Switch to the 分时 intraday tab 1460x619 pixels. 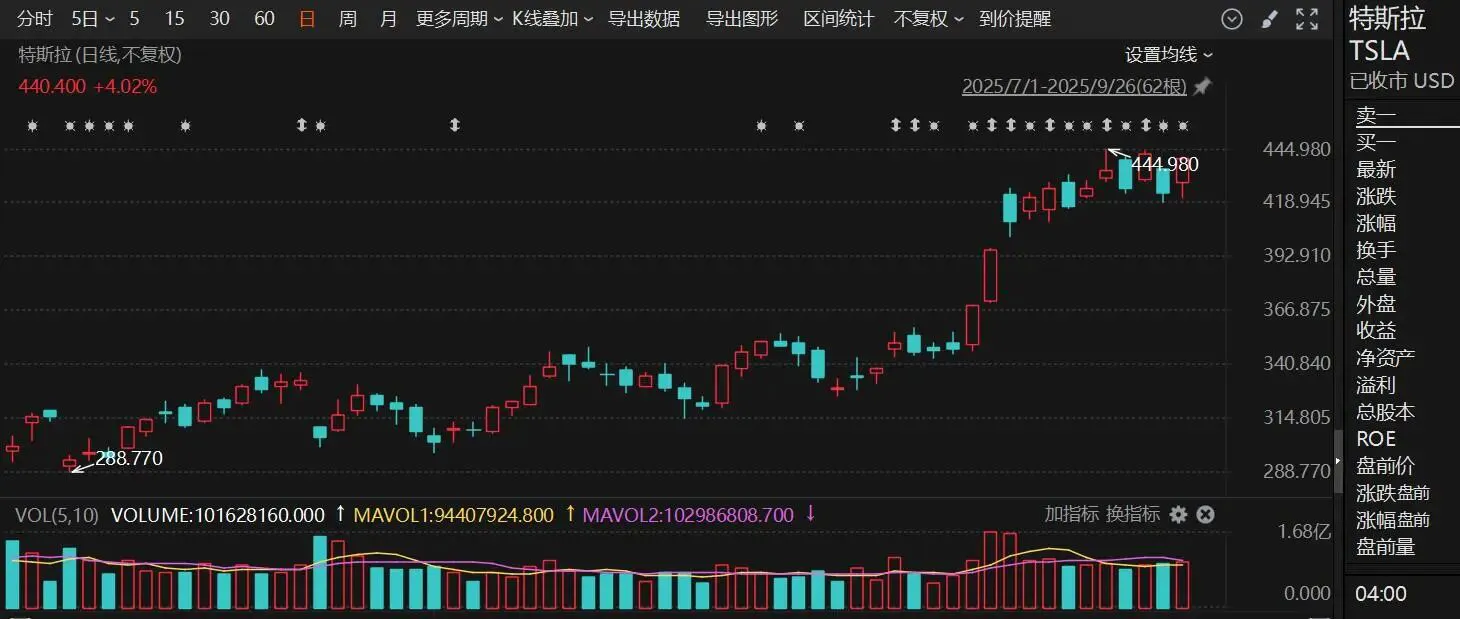[x=35, y=19]
